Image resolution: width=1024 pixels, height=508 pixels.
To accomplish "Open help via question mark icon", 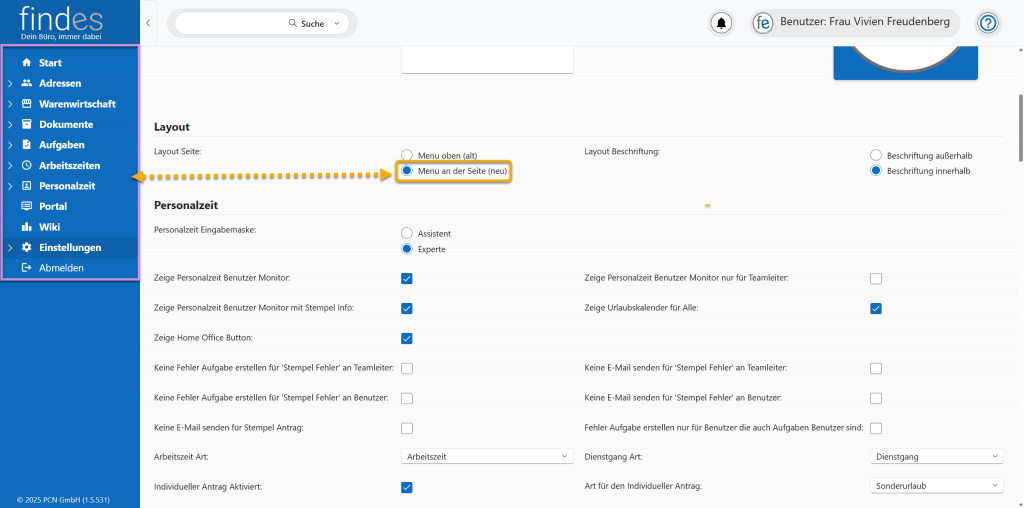I will [988, 23].
